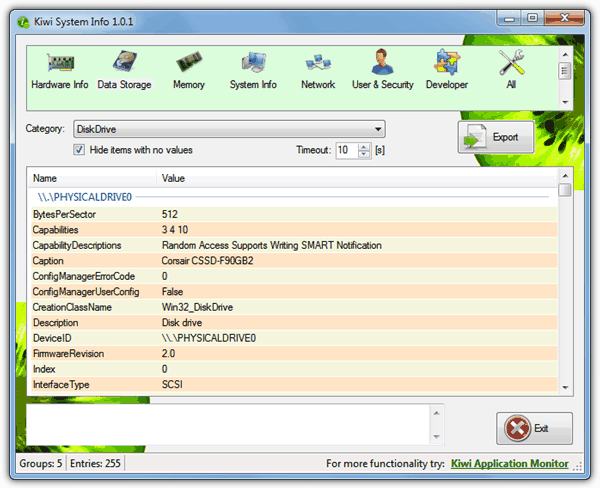Select the Memory icon

point(188,69)
